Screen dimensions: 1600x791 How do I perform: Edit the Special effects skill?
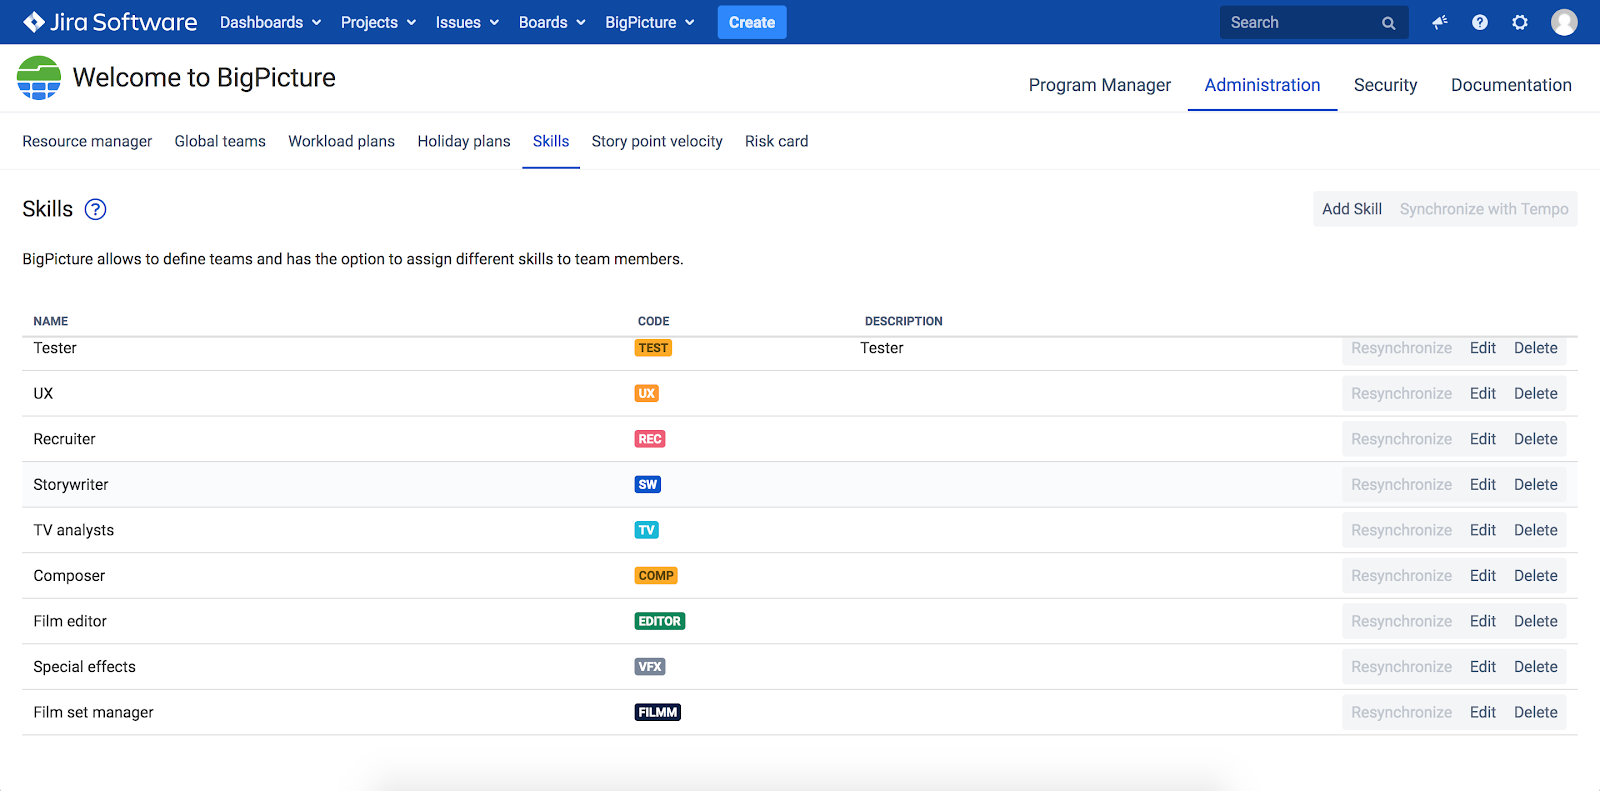[1483, 667]
